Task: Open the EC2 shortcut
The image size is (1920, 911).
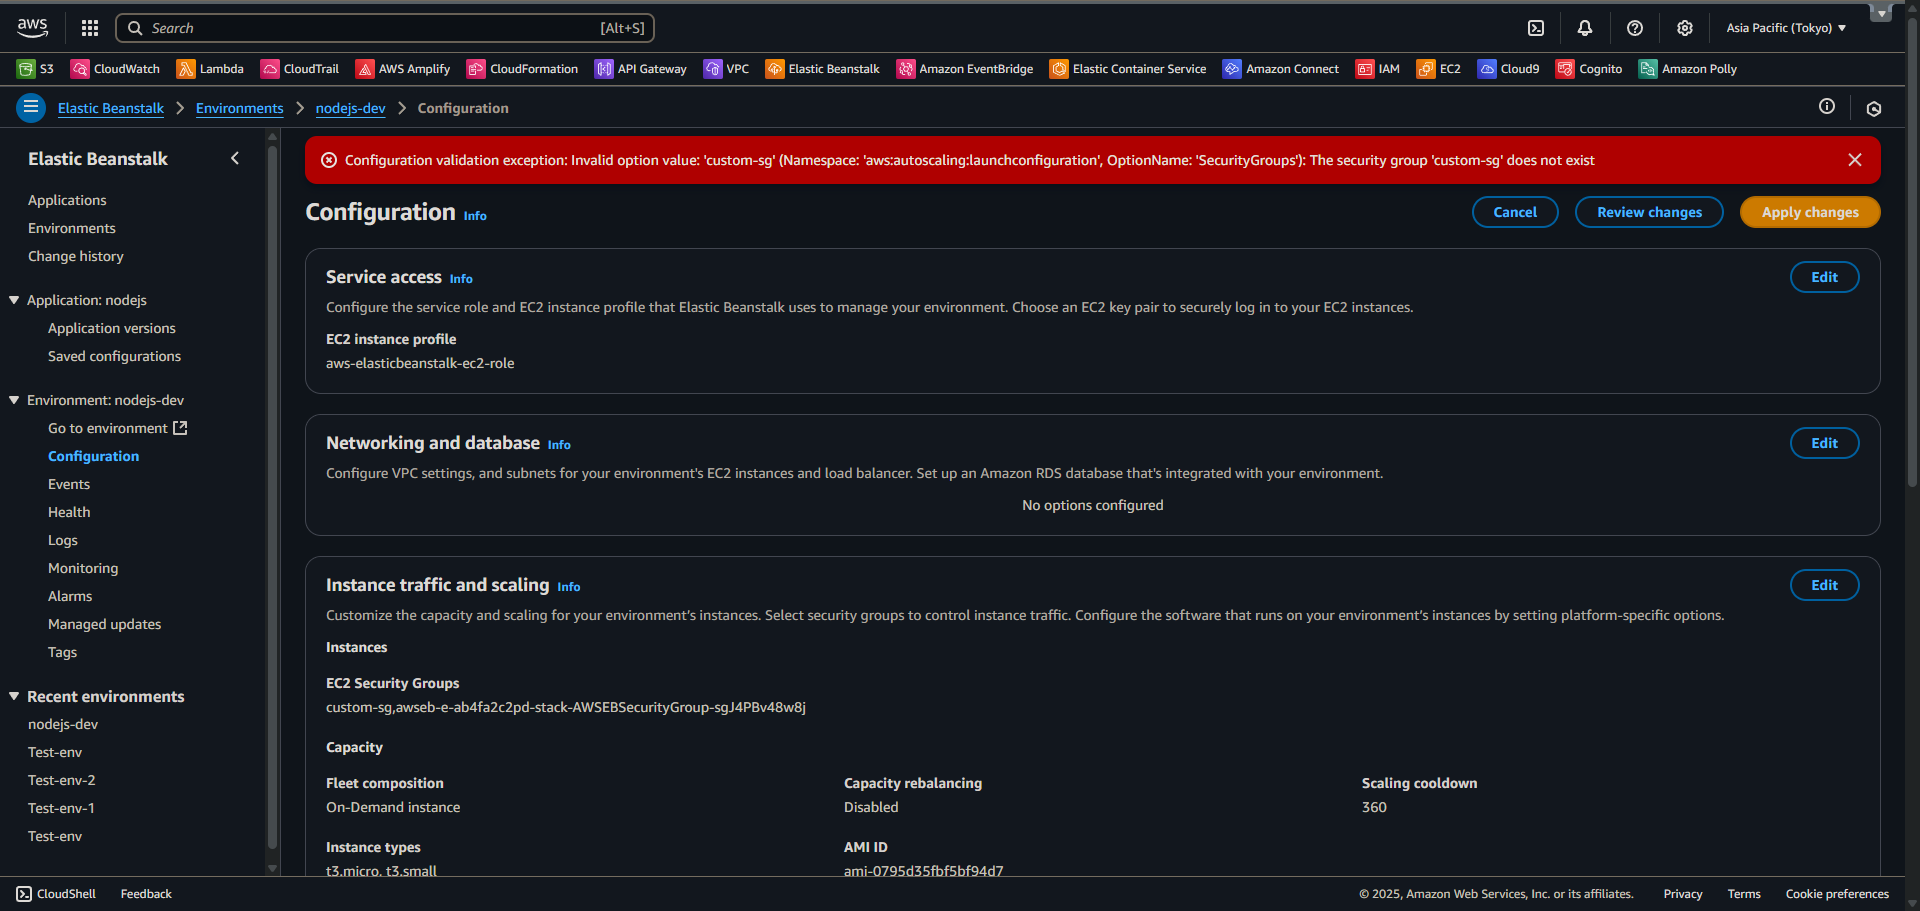Action: [1439, 69]
